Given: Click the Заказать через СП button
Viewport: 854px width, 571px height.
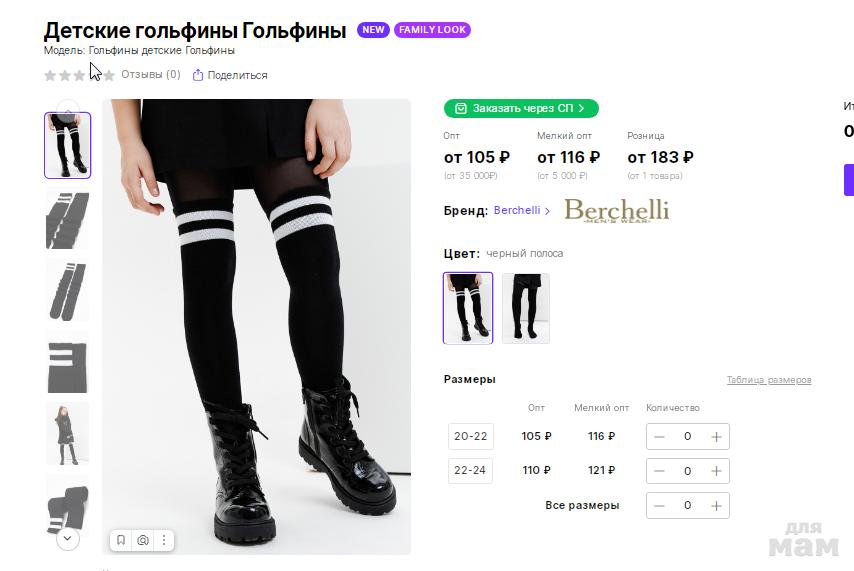Looking at the screenshot, I should [x=521, y=108].
